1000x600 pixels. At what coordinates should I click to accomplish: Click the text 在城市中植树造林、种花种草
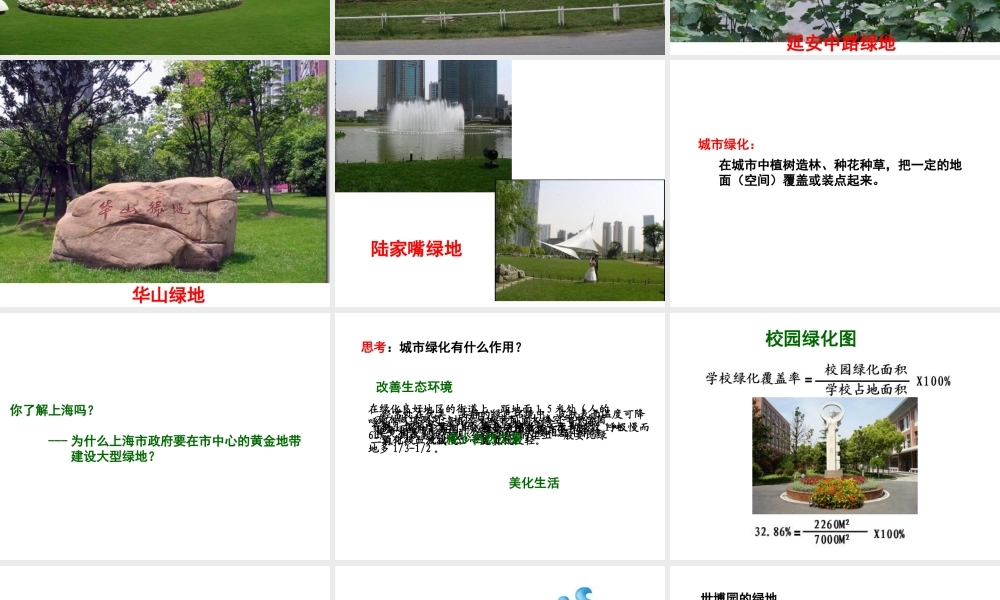coord(802,165)
